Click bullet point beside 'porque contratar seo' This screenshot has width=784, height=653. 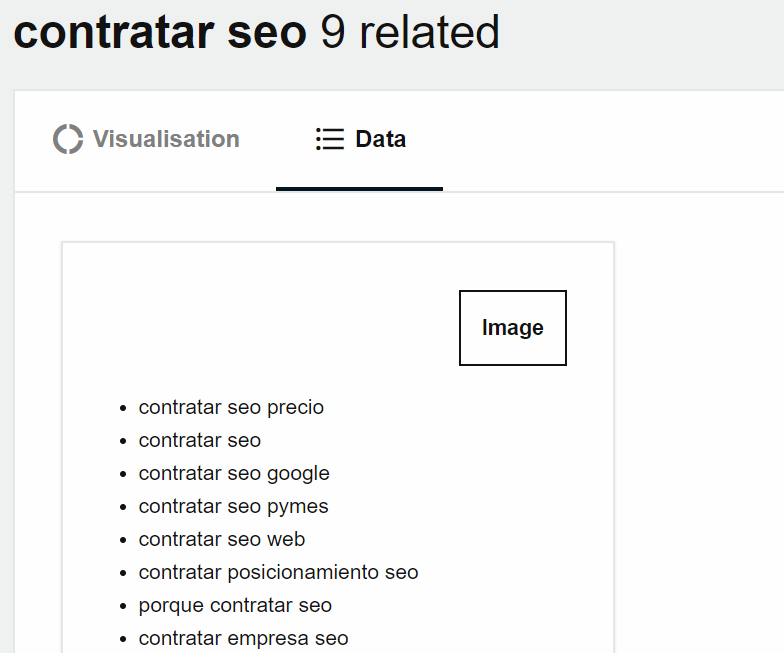coord(123,606)
